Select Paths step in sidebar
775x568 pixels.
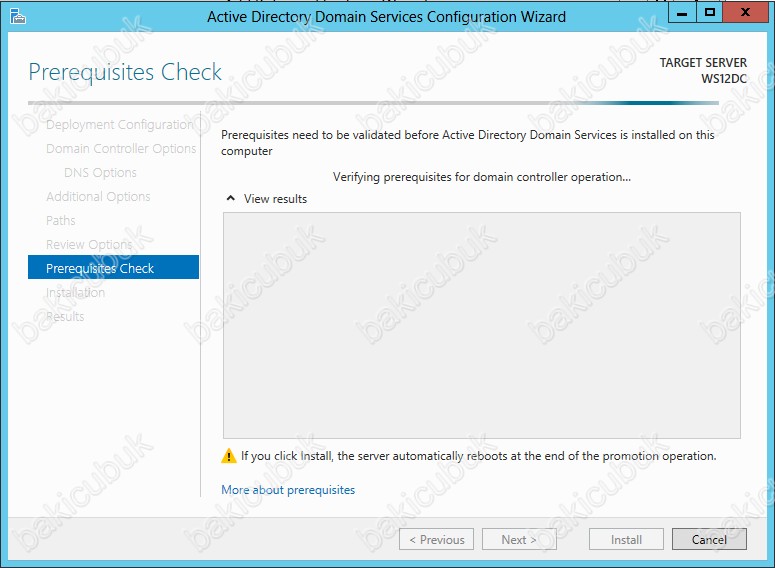(61, 220)
